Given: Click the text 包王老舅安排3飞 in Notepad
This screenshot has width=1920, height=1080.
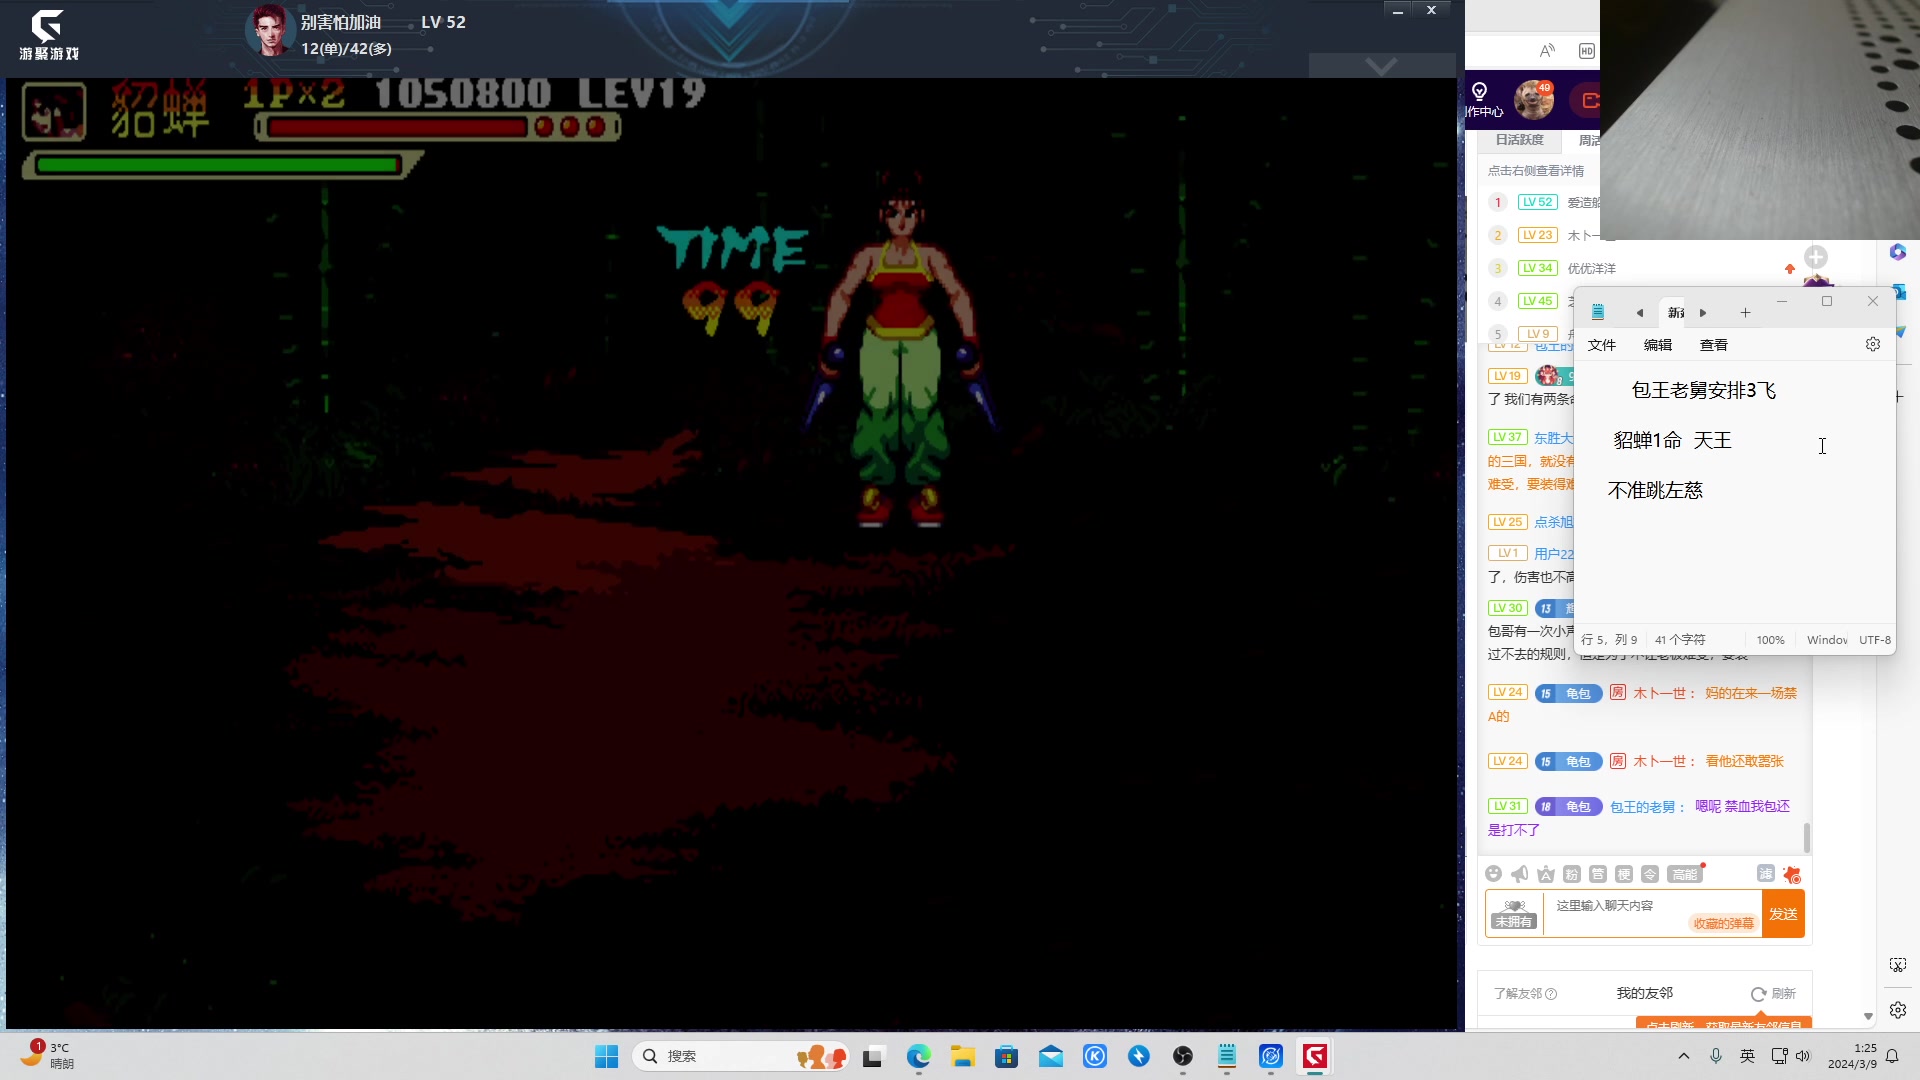Looking at the screenshot, I should [1704, 390].
